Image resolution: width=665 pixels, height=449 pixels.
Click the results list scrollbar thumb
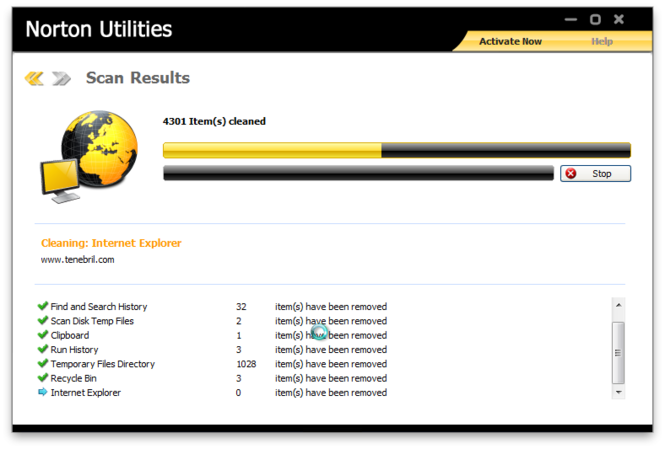click(x=618, y=352)
